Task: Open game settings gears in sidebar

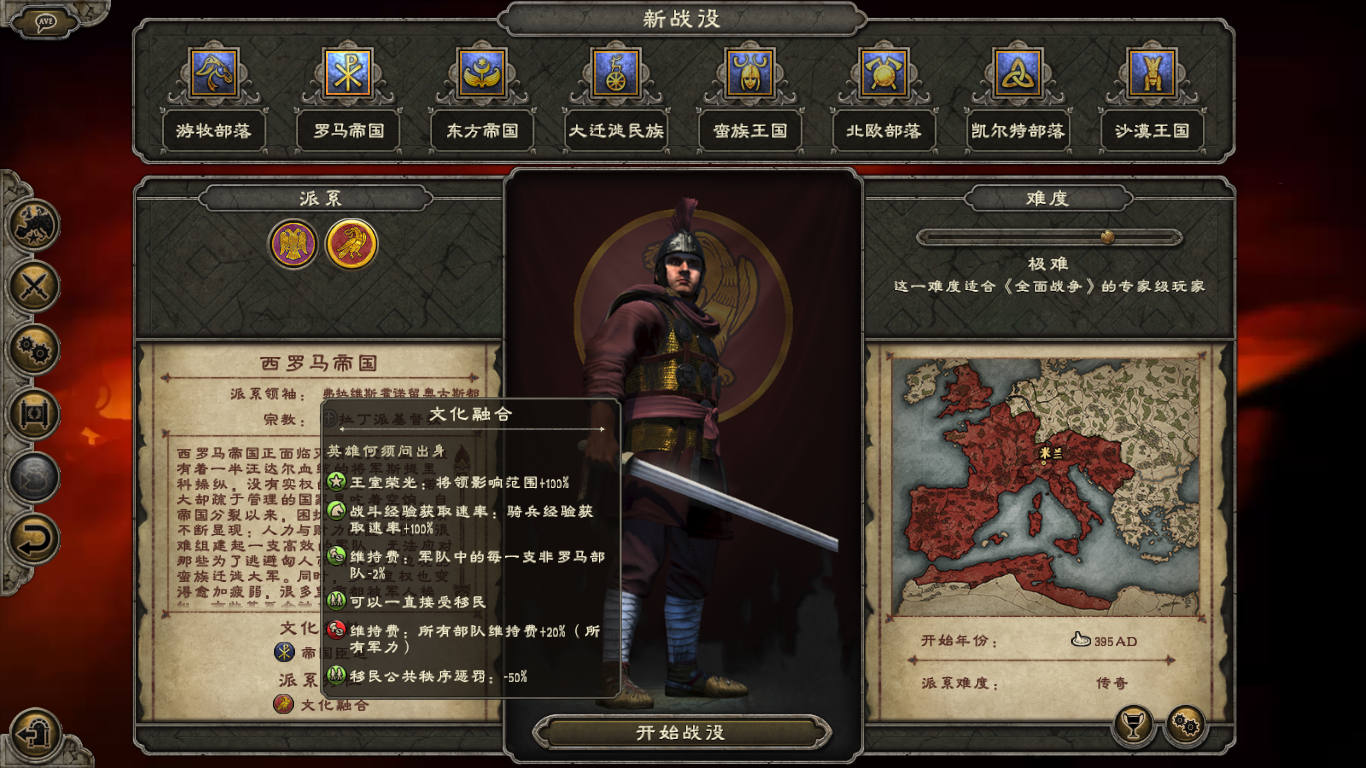Action: pyautogui.click(x=35, y=350)
